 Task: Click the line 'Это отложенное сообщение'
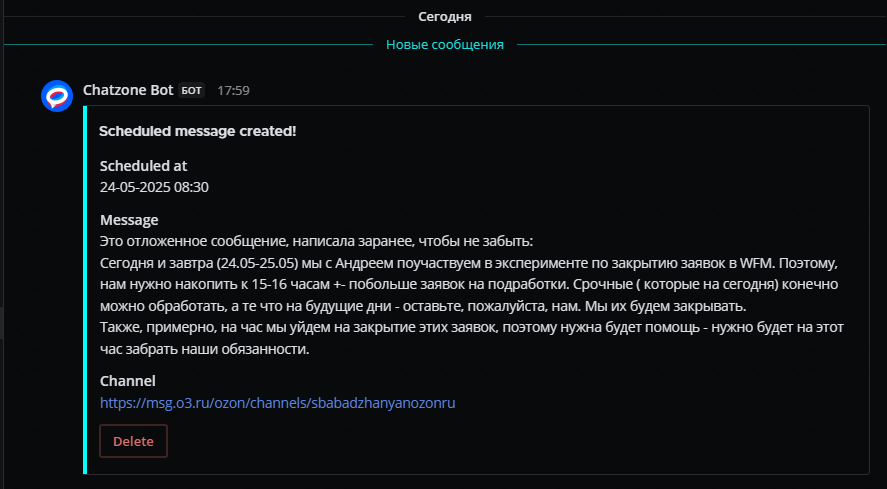click(x=316, y=242)
